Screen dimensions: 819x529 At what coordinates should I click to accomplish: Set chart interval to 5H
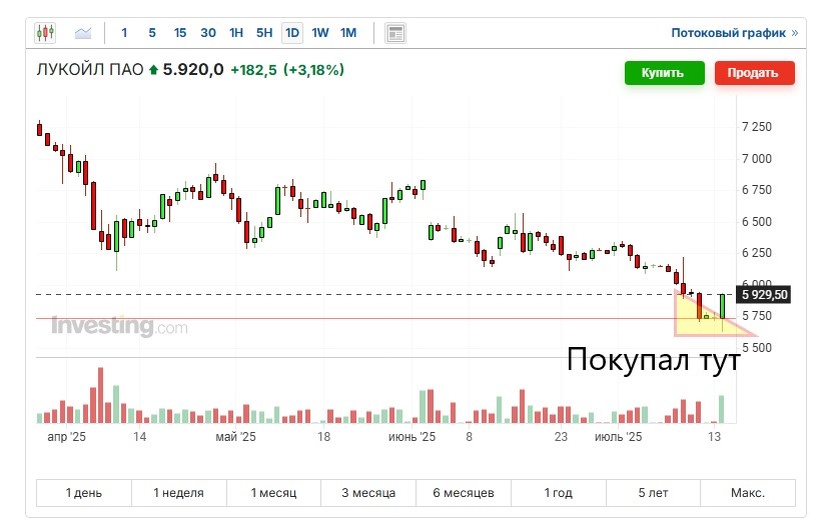264,33
